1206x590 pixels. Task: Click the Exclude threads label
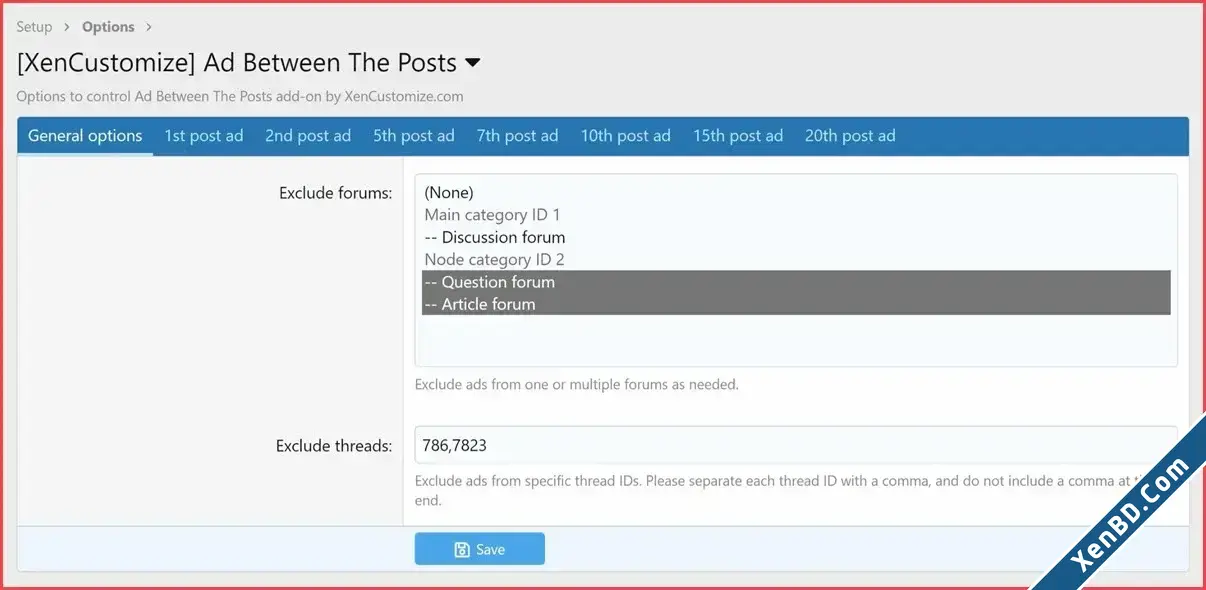click(x=334, y=446)
